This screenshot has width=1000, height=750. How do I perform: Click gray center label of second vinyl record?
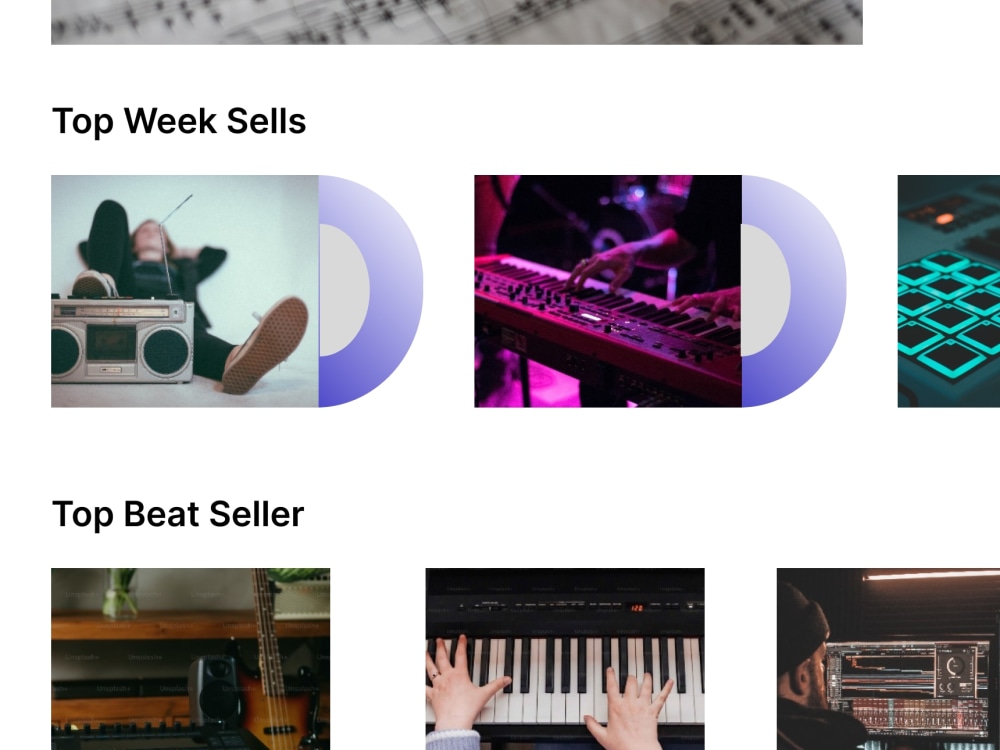[x=766, y=290]
